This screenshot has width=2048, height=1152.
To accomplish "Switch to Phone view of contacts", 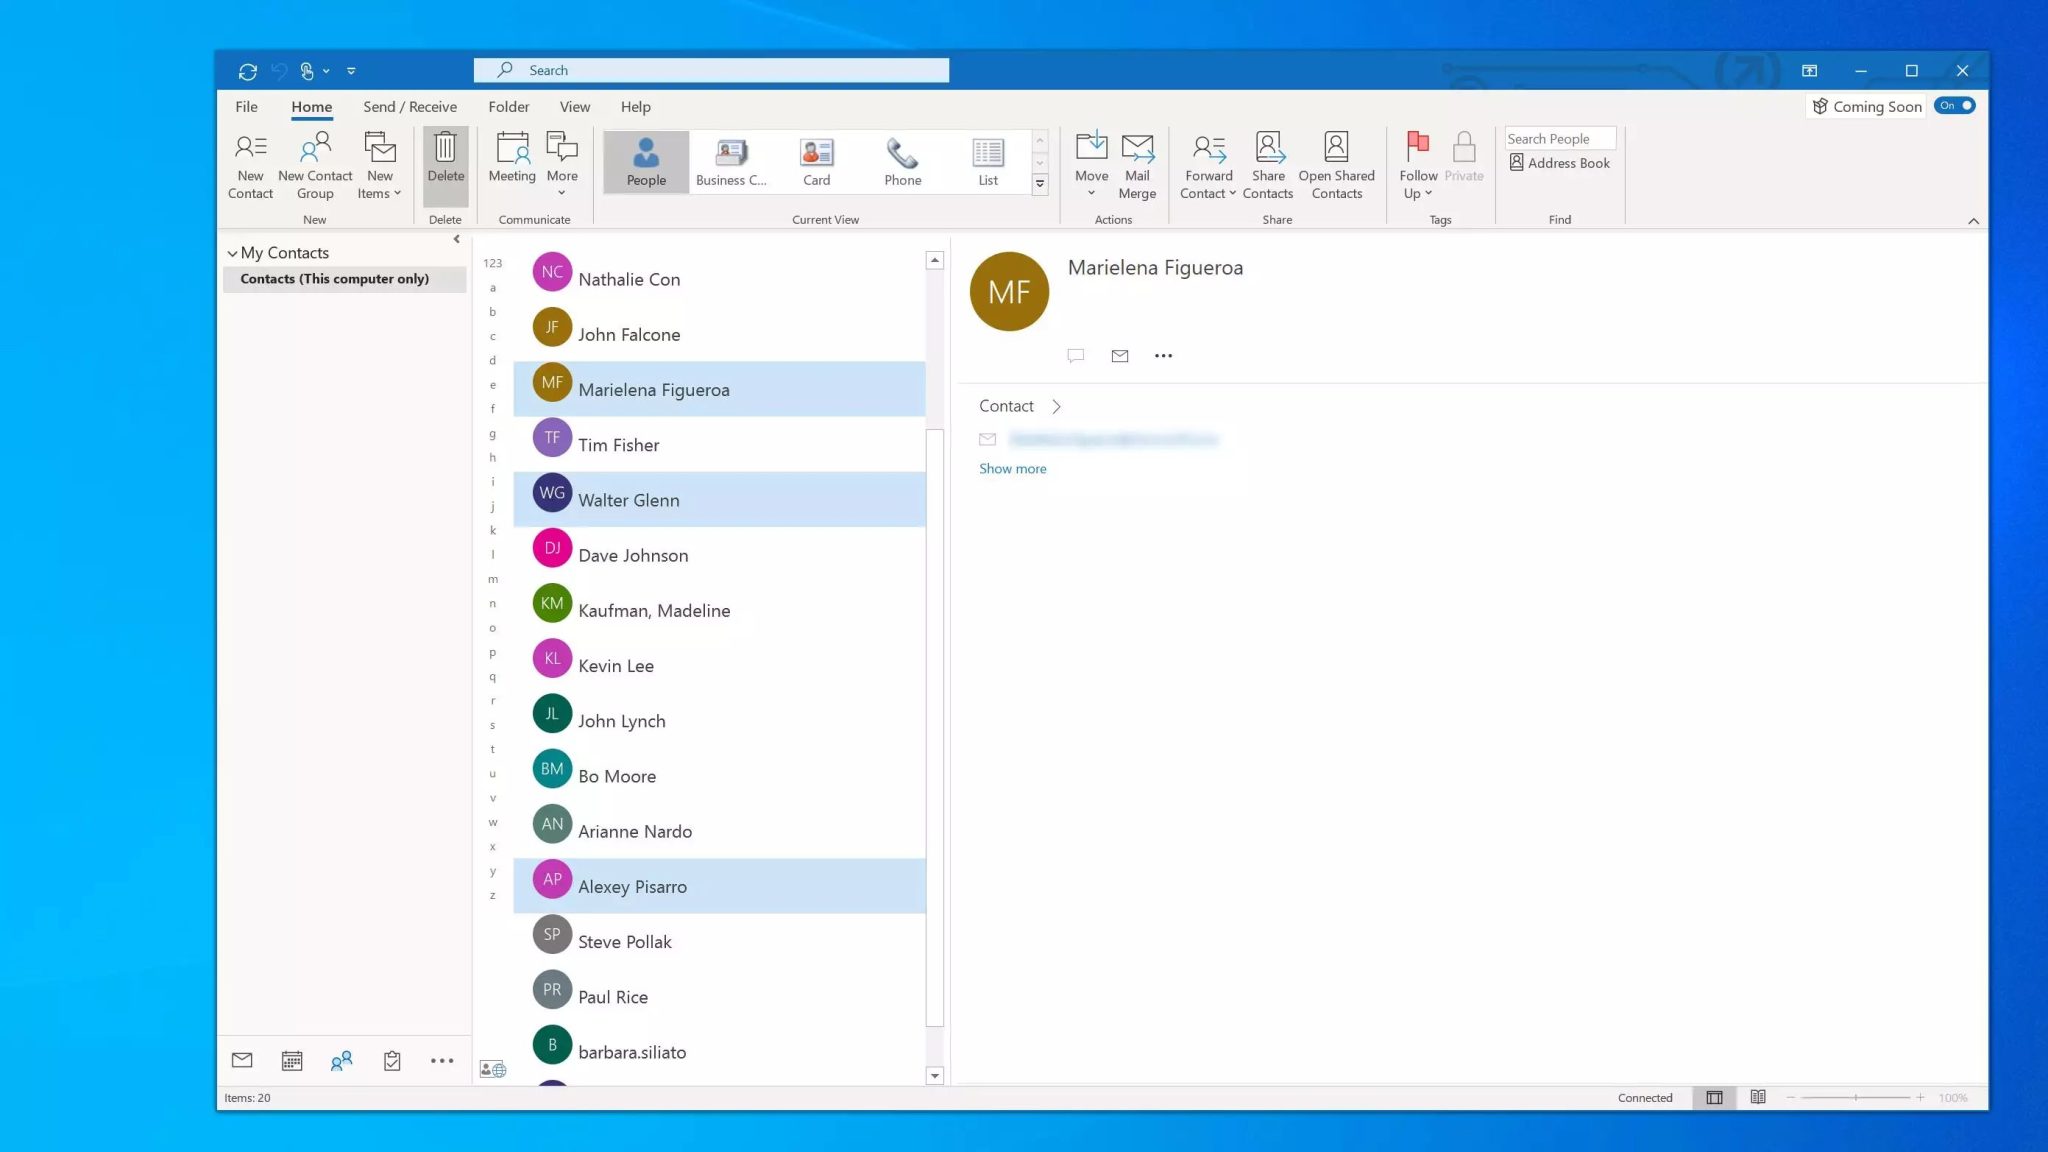I will coord(901,161).
